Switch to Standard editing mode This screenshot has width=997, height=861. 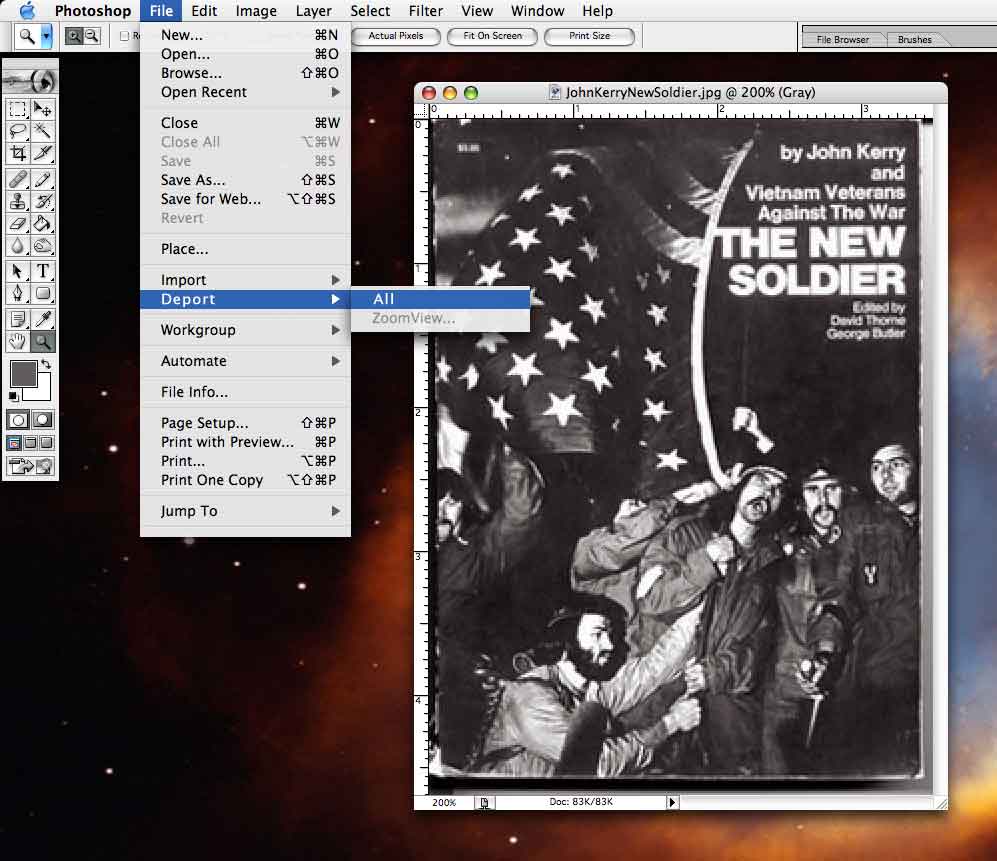tap(18, 420)
